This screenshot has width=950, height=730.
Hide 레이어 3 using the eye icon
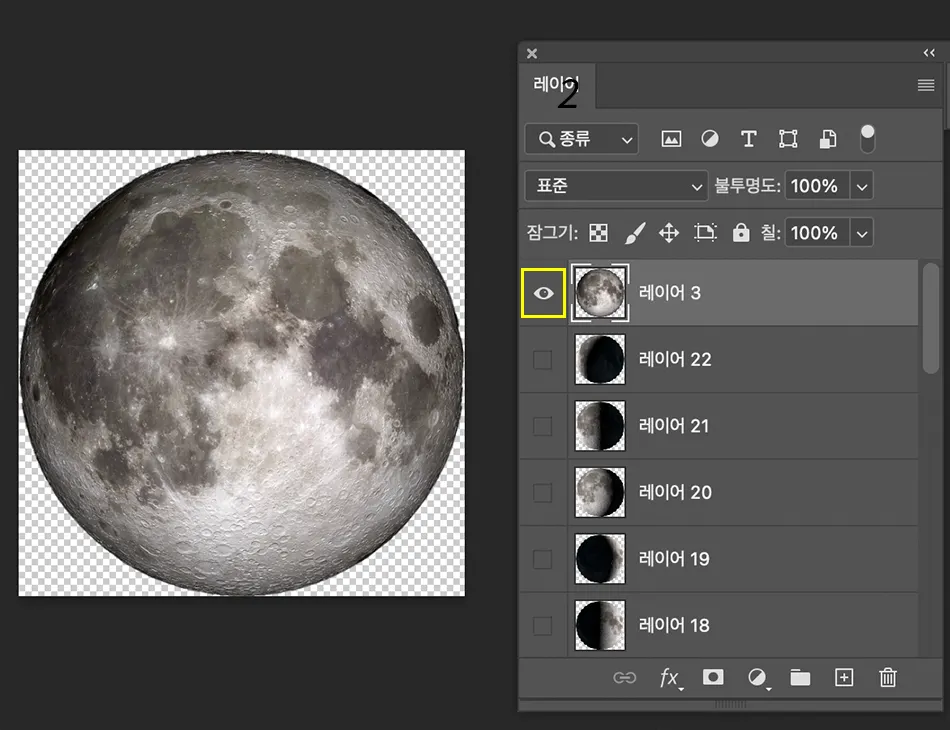pyautogui.click(x=543, y=293)
